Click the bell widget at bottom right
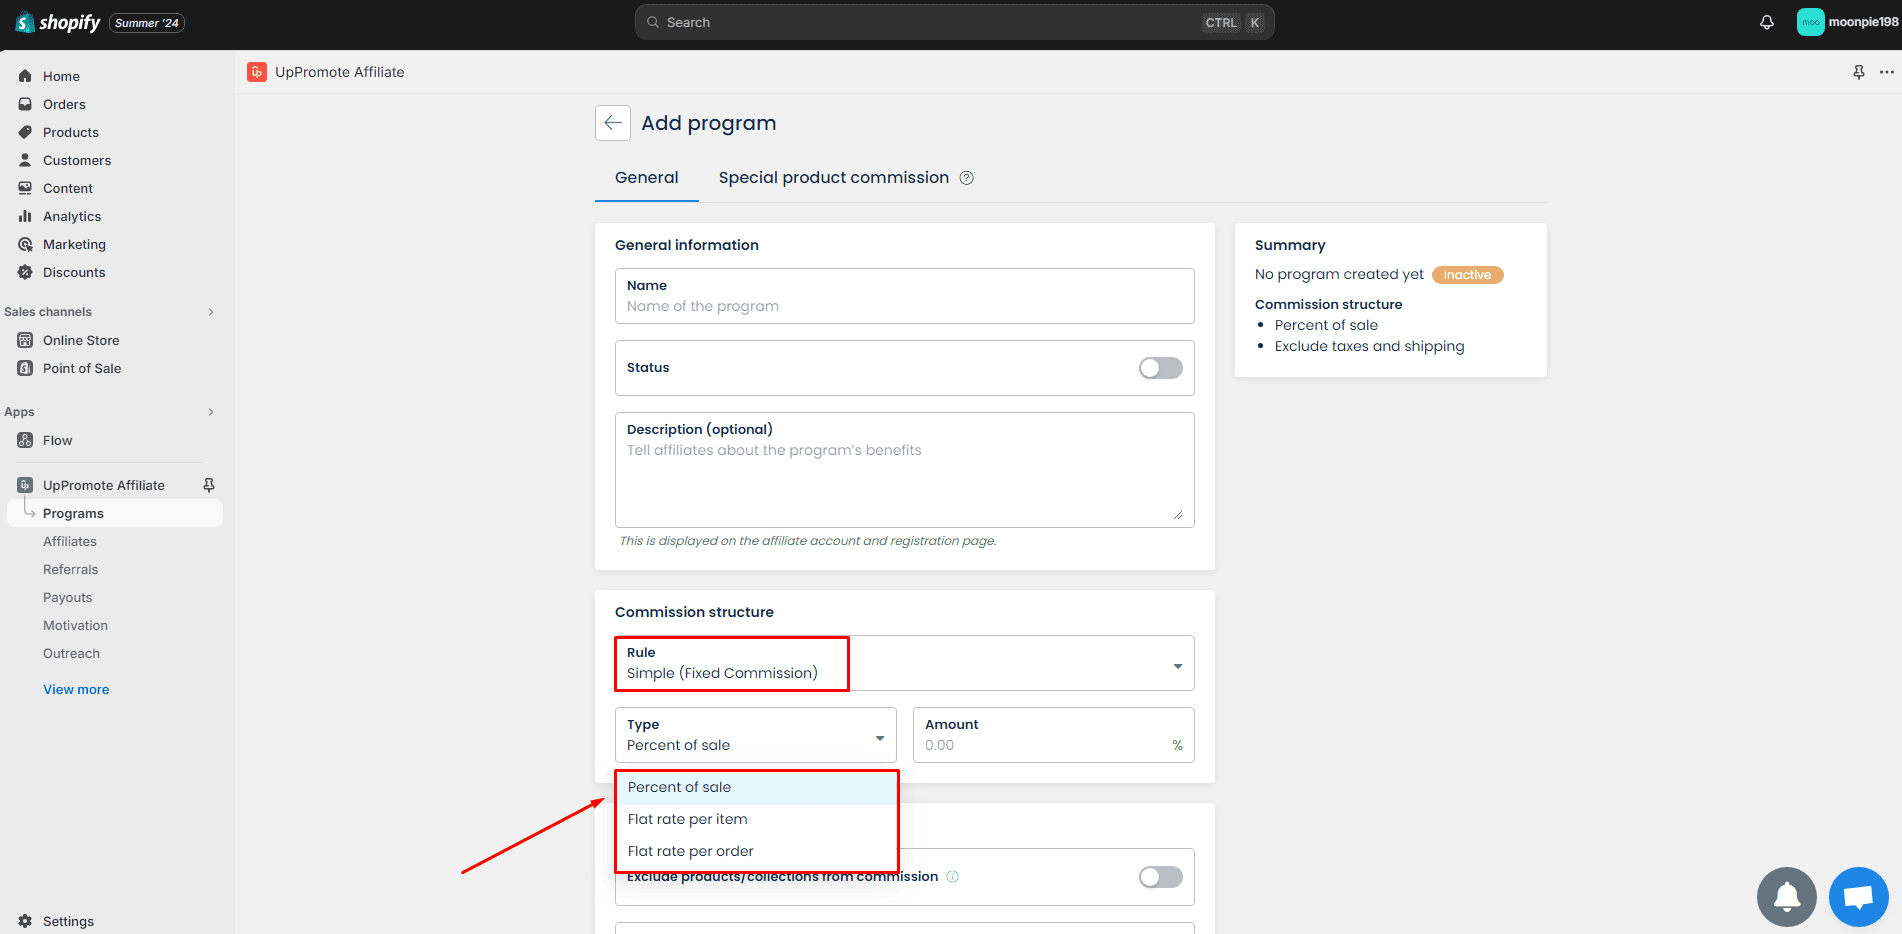This screenshot has width=1902, height=934. [1787, 897]
